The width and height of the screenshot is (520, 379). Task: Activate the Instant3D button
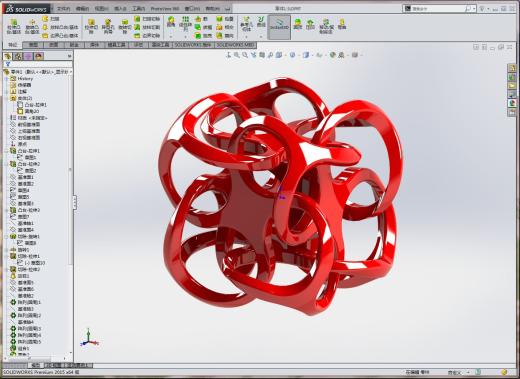tap(279, 26)
